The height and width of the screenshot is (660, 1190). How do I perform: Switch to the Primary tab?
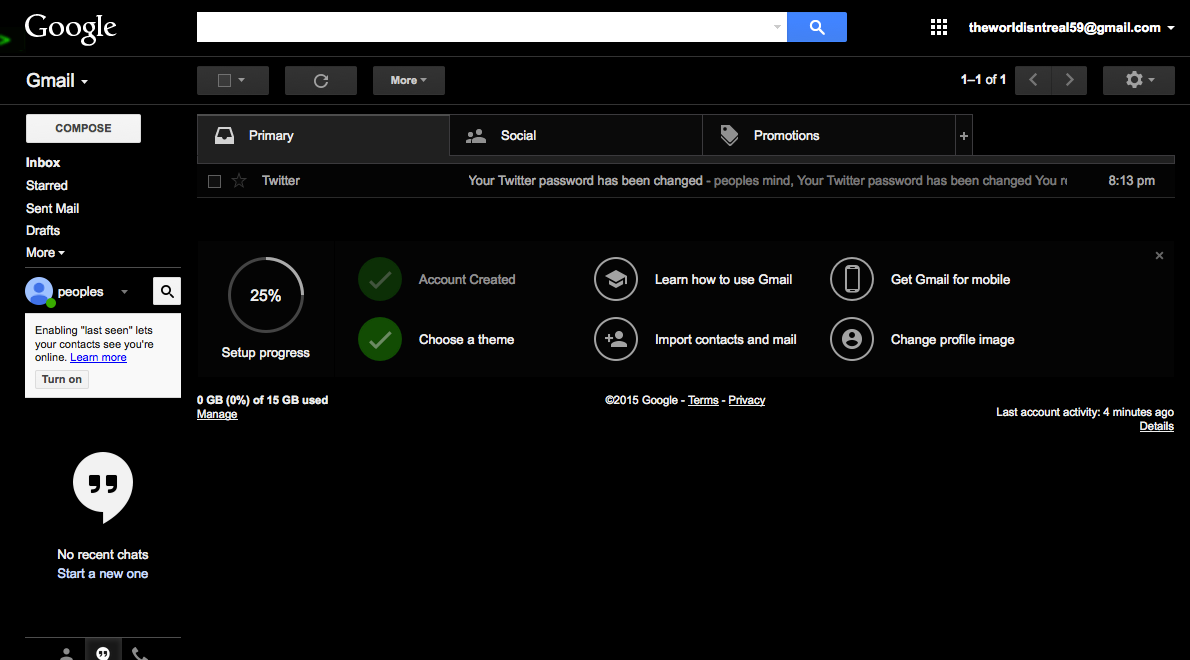tap(323, 136)
